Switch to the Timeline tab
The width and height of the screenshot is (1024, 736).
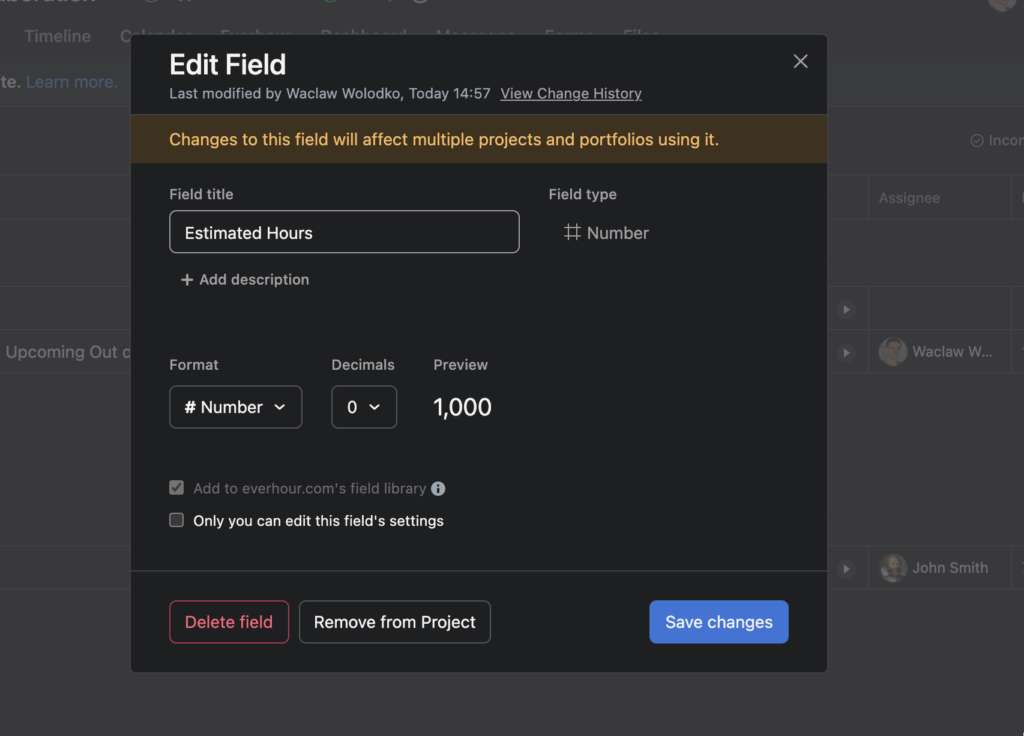tap(56, 36)
